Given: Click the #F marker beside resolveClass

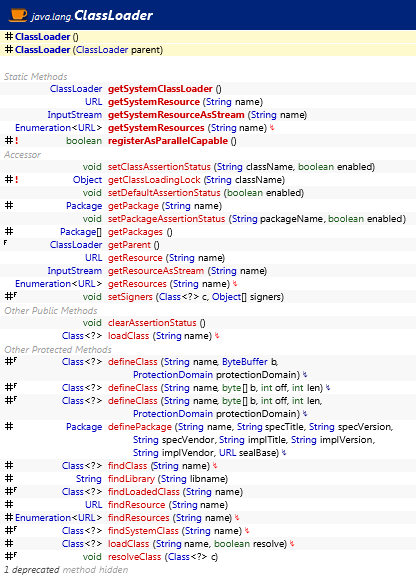Looking at the screenshot, I should tap(11, 556).
